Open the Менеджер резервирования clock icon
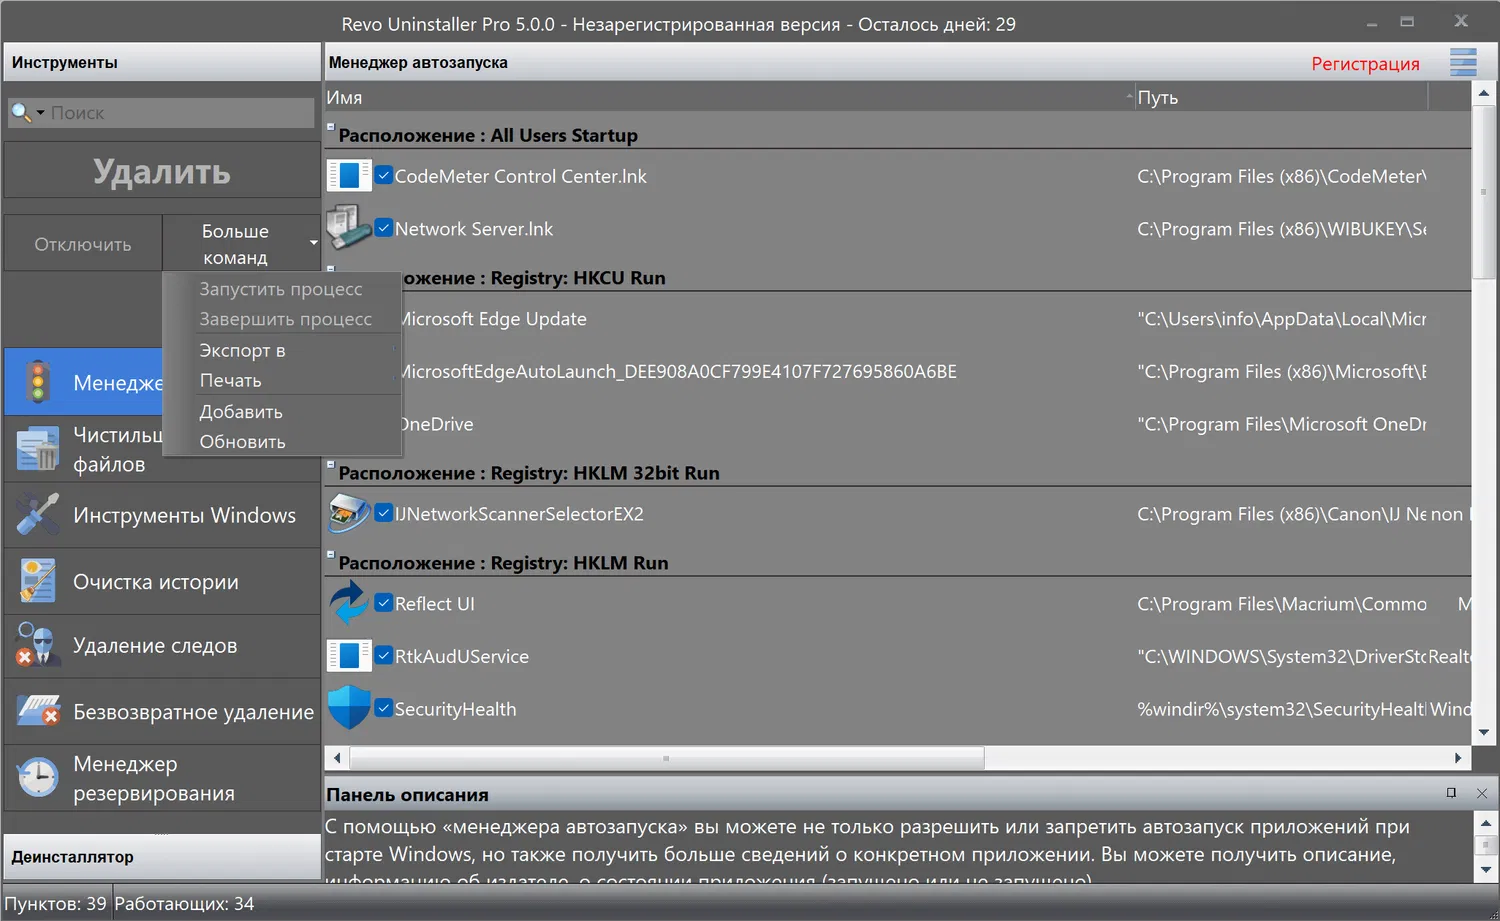Screen dimensions: 1500x921 click(38, 777)
